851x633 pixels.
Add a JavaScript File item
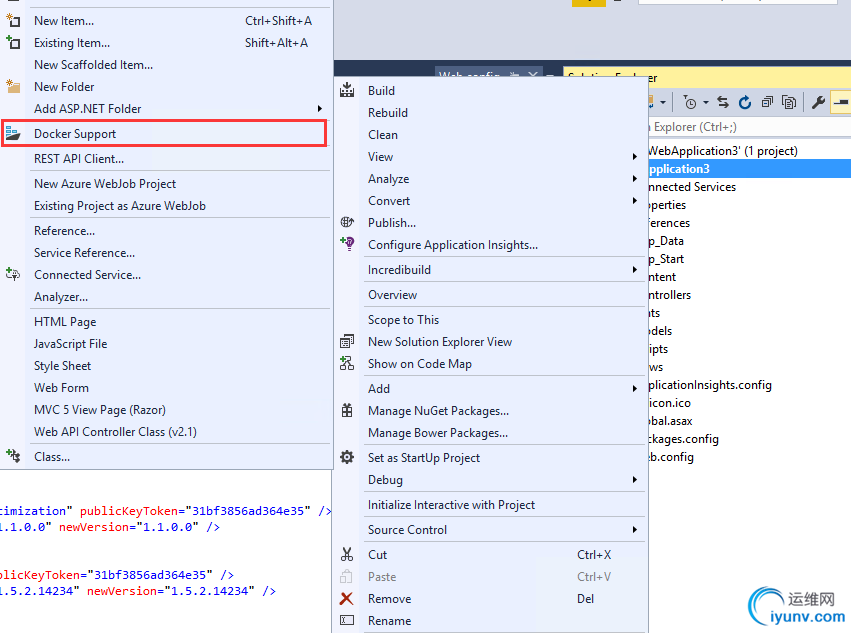click(x=71, y=344)
